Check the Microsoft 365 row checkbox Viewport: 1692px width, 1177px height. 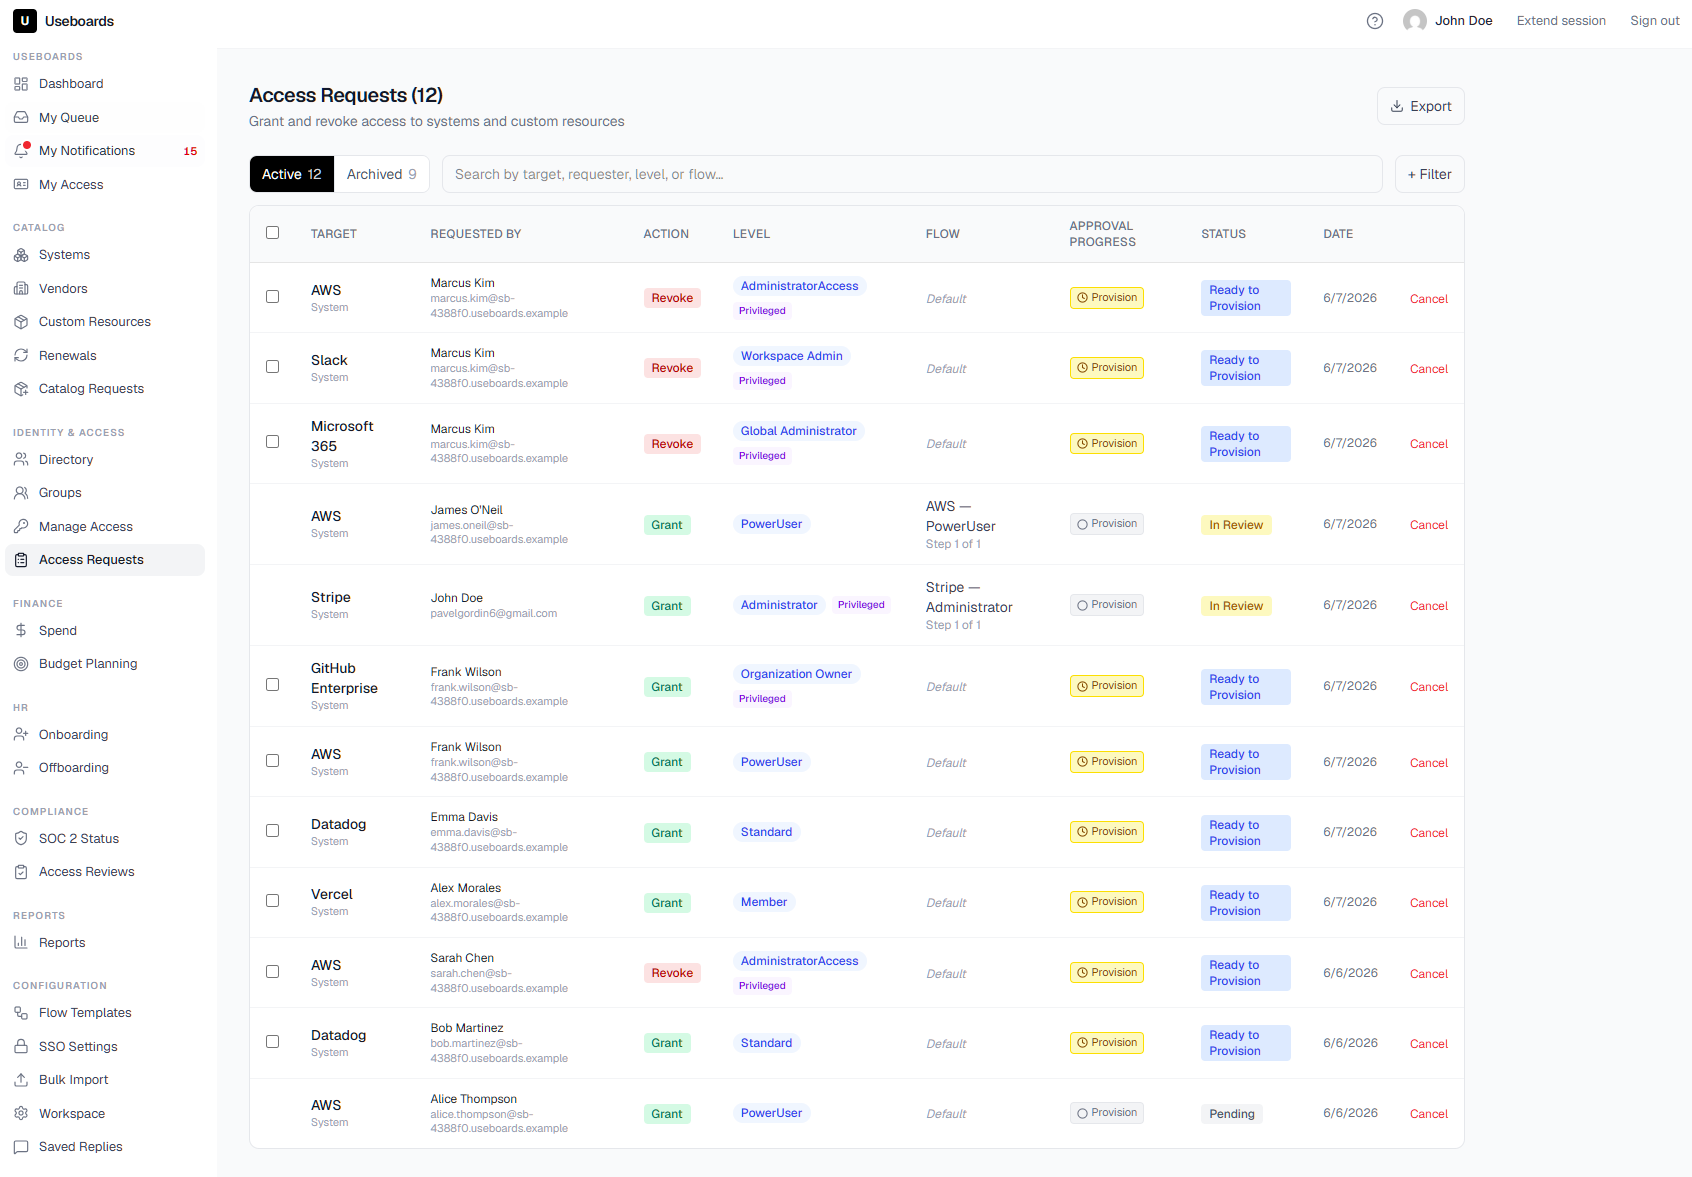[272, 442]
